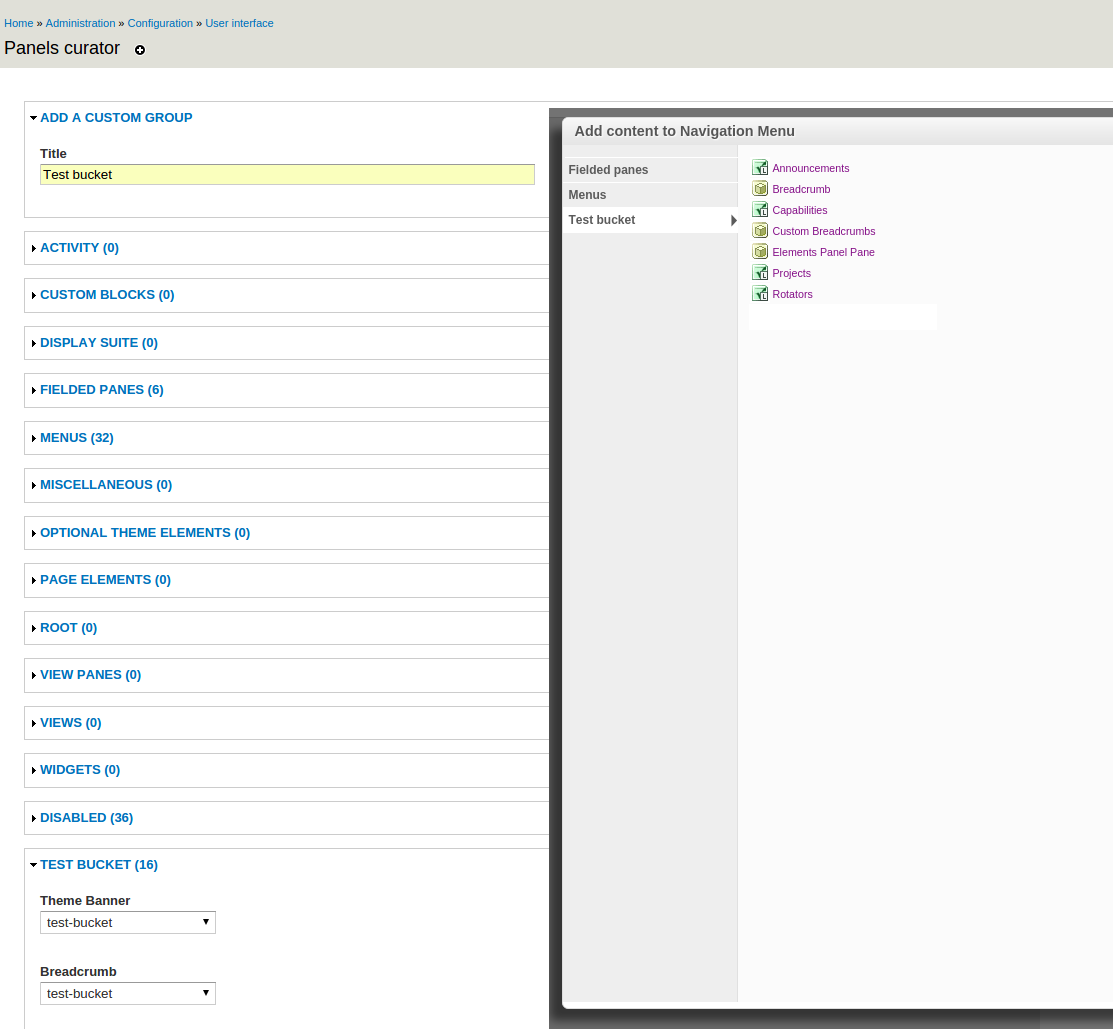The image size is (1113, 1029).
Task: Click the Breadcrumb block icon
Action: coord(760,189)
